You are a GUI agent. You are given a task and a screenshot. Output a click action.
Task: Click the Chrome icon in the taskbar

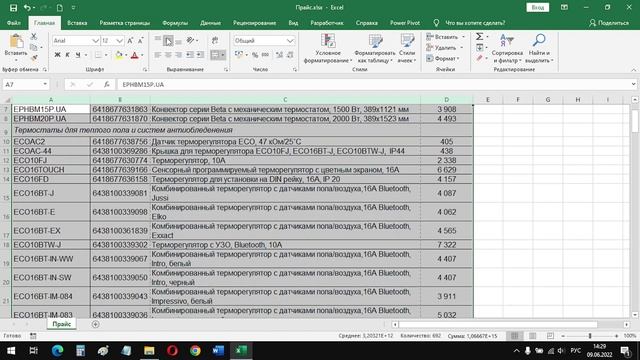click(x=195, y=351)
